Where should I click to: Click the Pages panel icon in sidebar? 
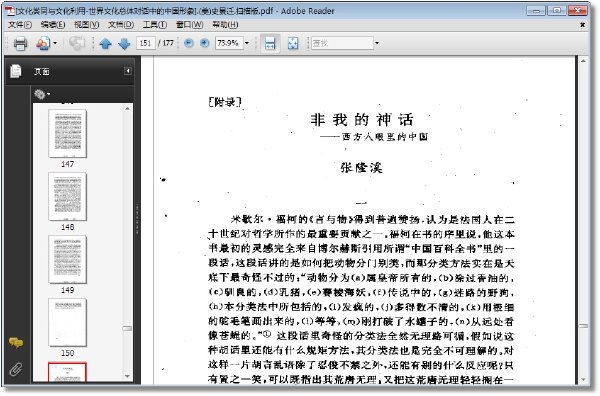[16, 71]
